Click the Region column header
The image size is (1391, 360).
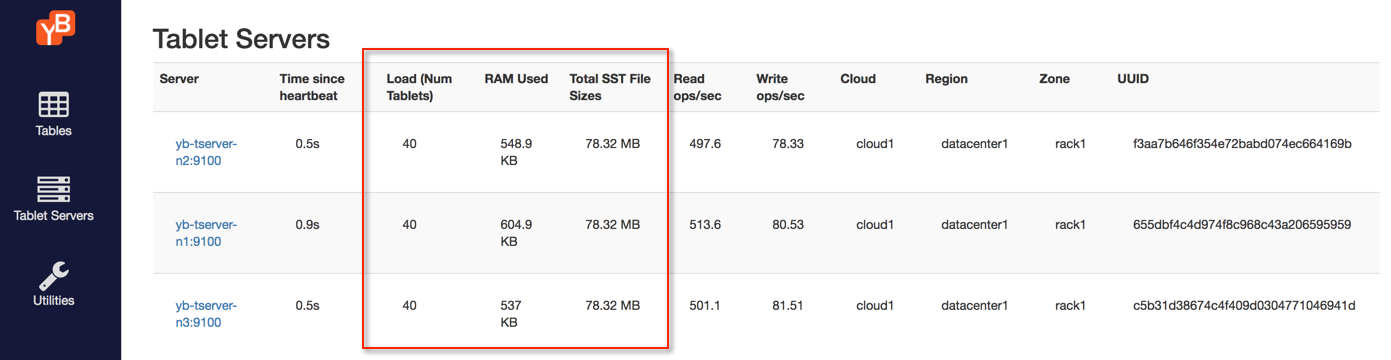946,79
